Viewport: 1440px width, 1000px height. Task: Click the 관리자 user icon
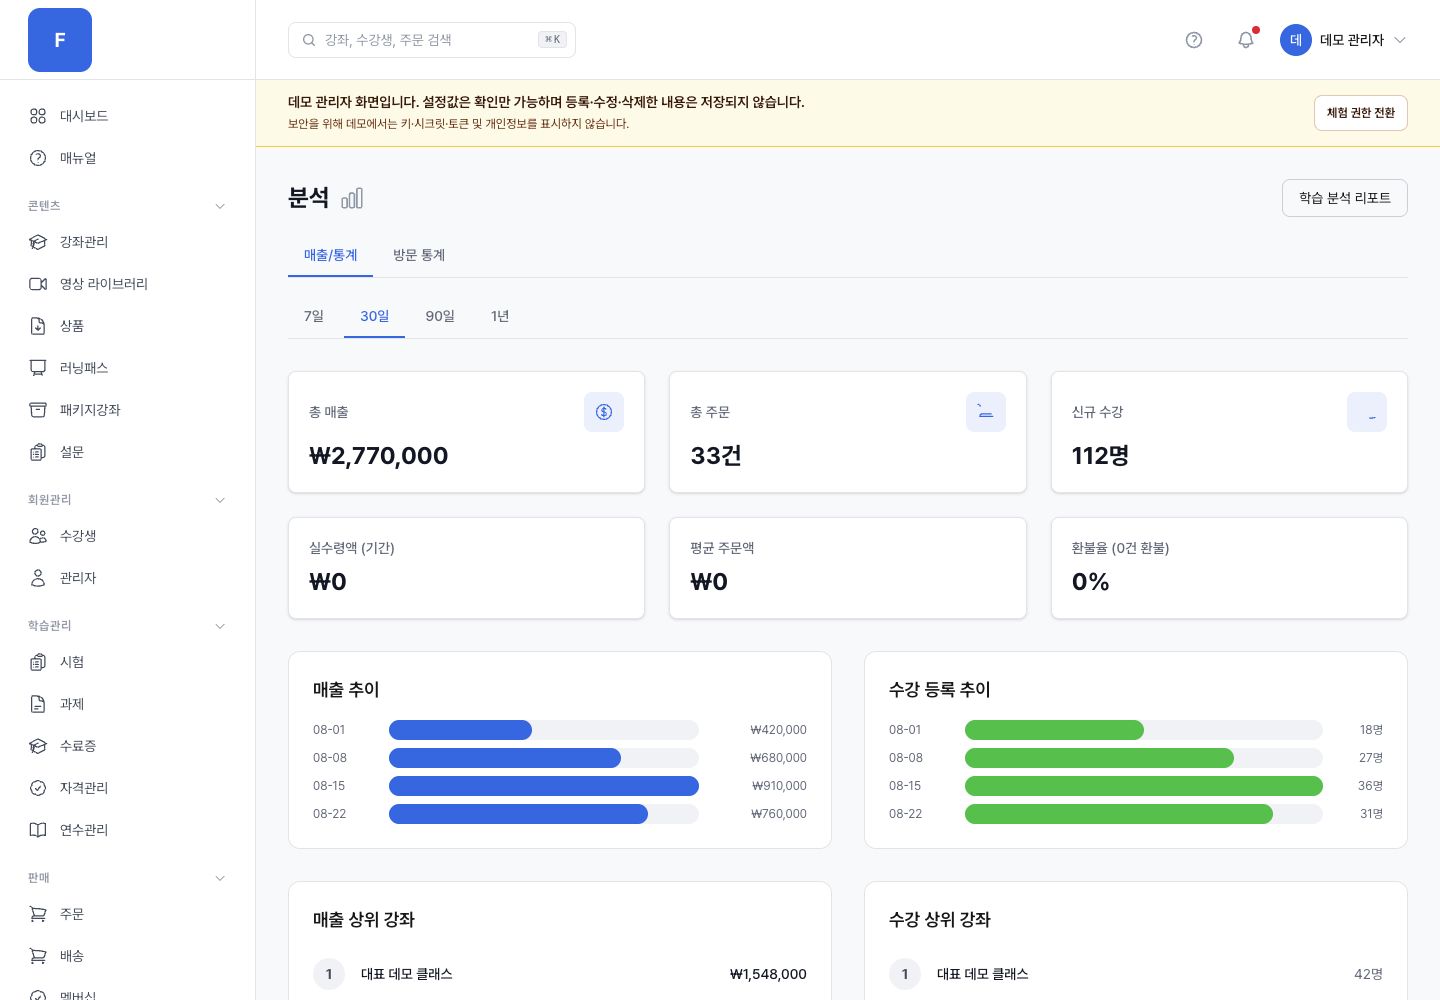coord(38,578)
